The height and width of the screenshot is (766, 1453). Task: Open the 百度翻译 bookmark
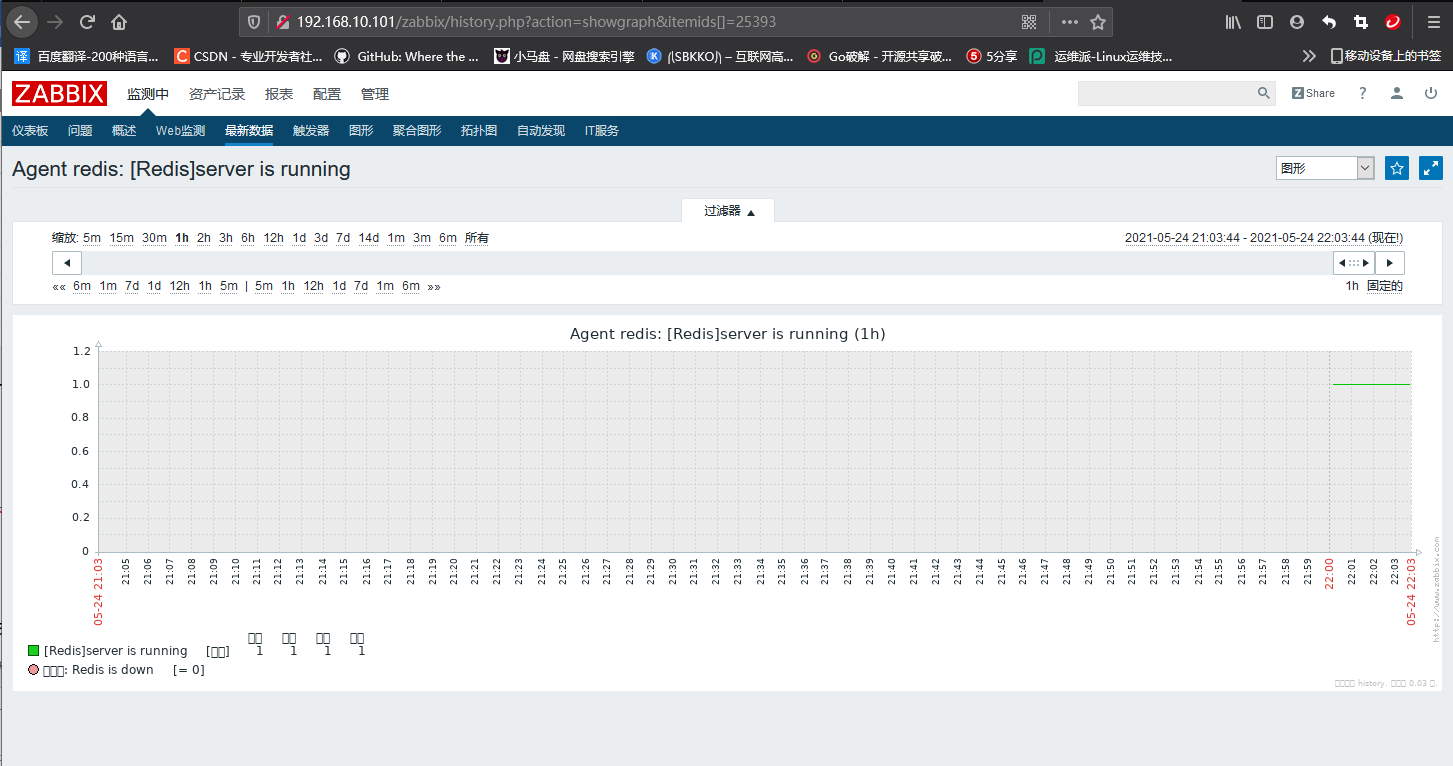tap(87, 56)
